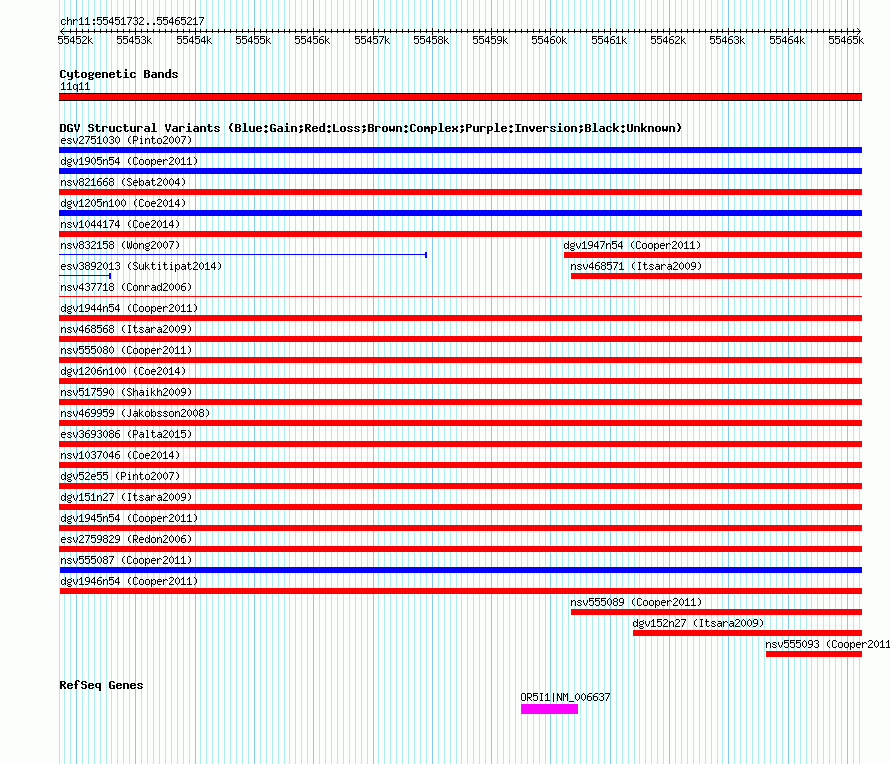Select the magenta OR5I1 gene bar

coord(549,709)
